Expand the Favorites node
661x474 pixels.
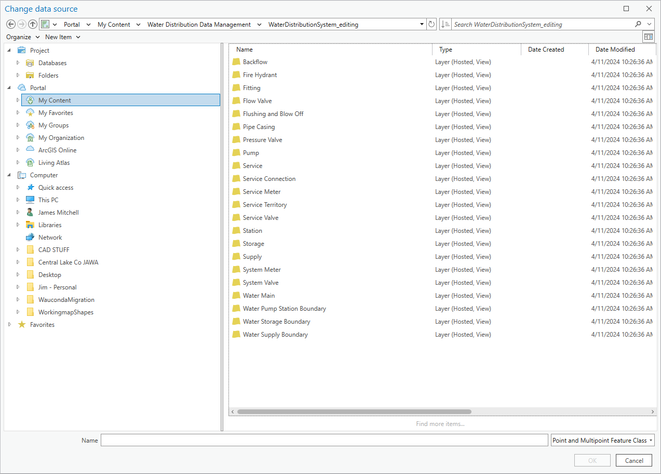point(9,324)
